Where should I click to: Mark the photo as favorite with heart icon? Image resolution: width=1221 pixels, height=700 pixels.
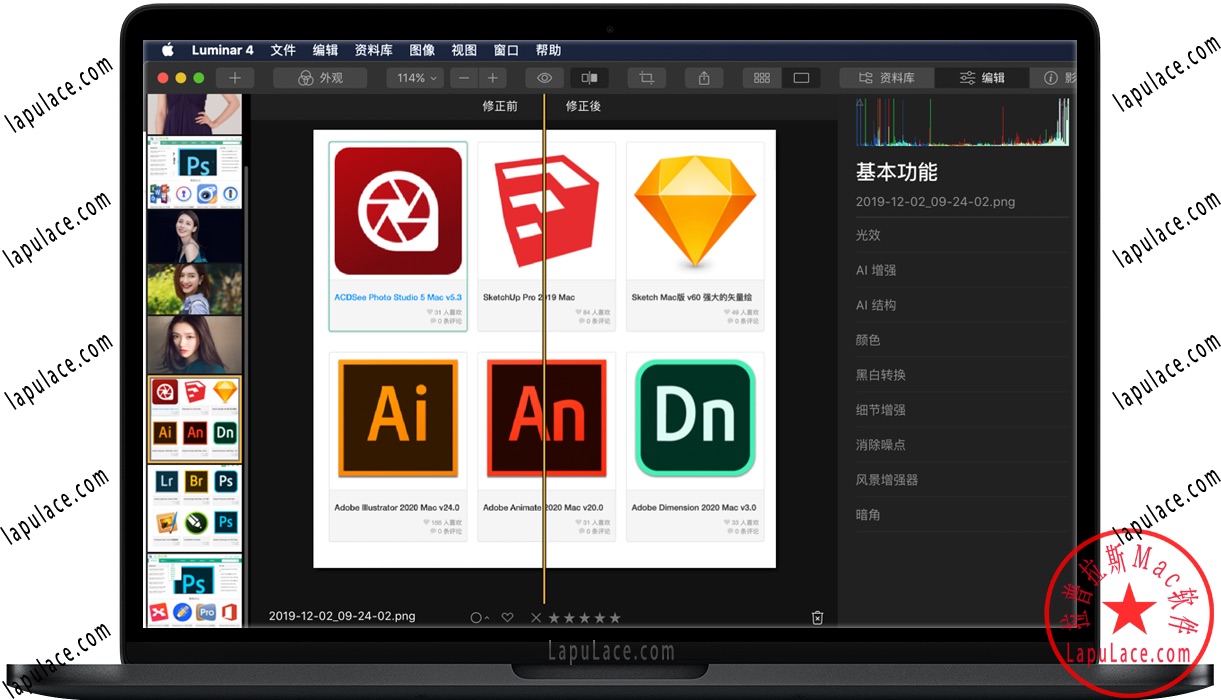[x=507, y=617]
